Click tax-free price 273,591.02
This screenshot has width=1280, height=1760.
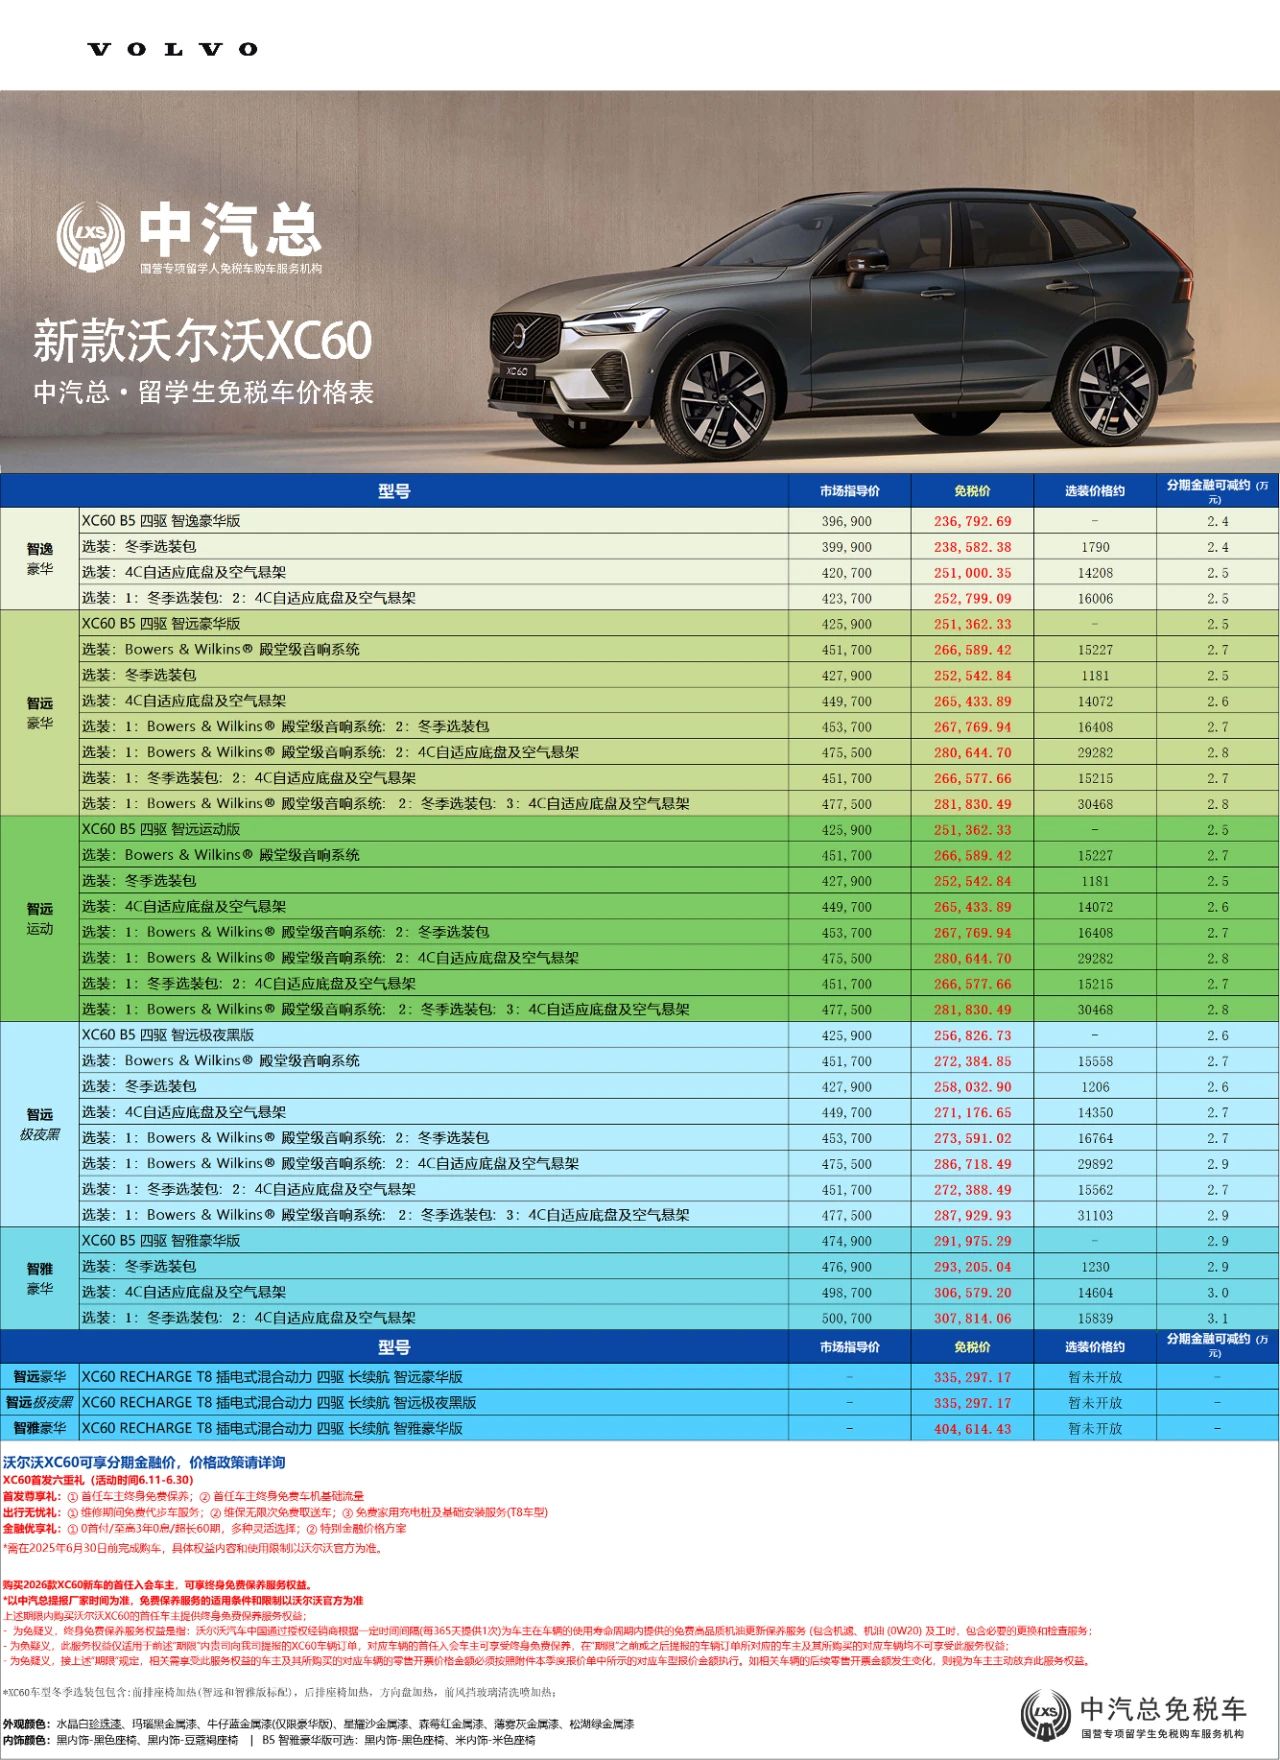coord(972,1138)
